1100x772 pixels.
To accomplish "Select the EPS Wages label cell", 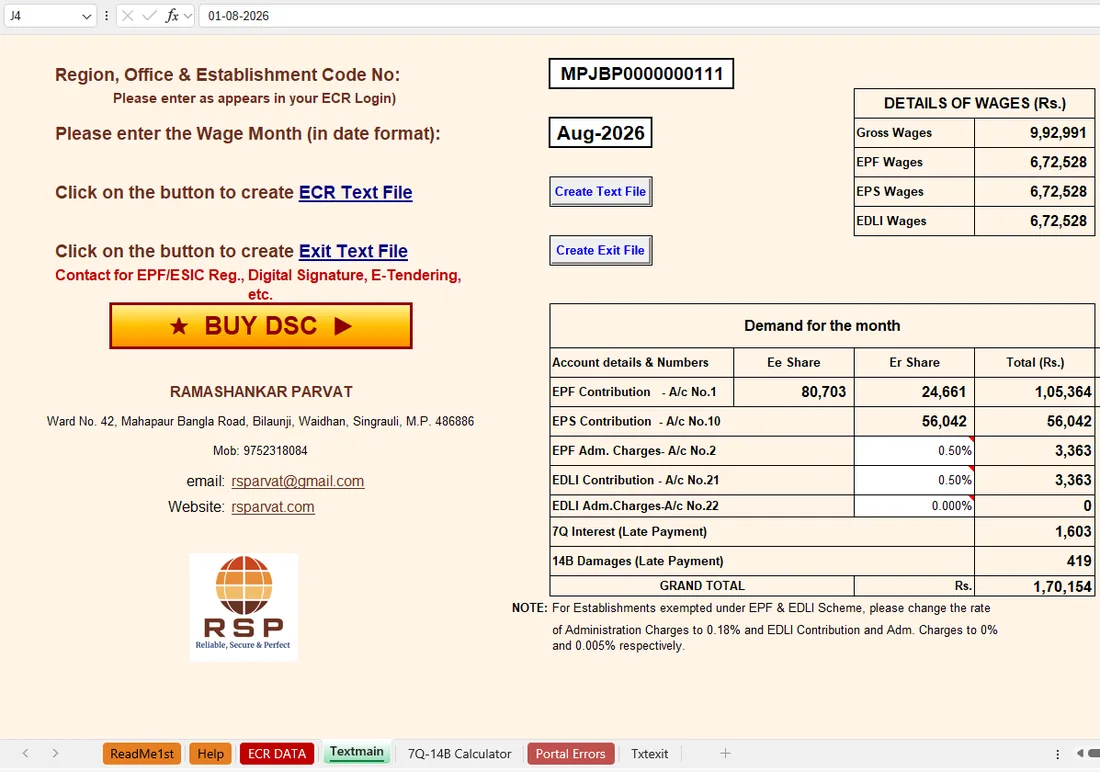I will click(914, 192).
